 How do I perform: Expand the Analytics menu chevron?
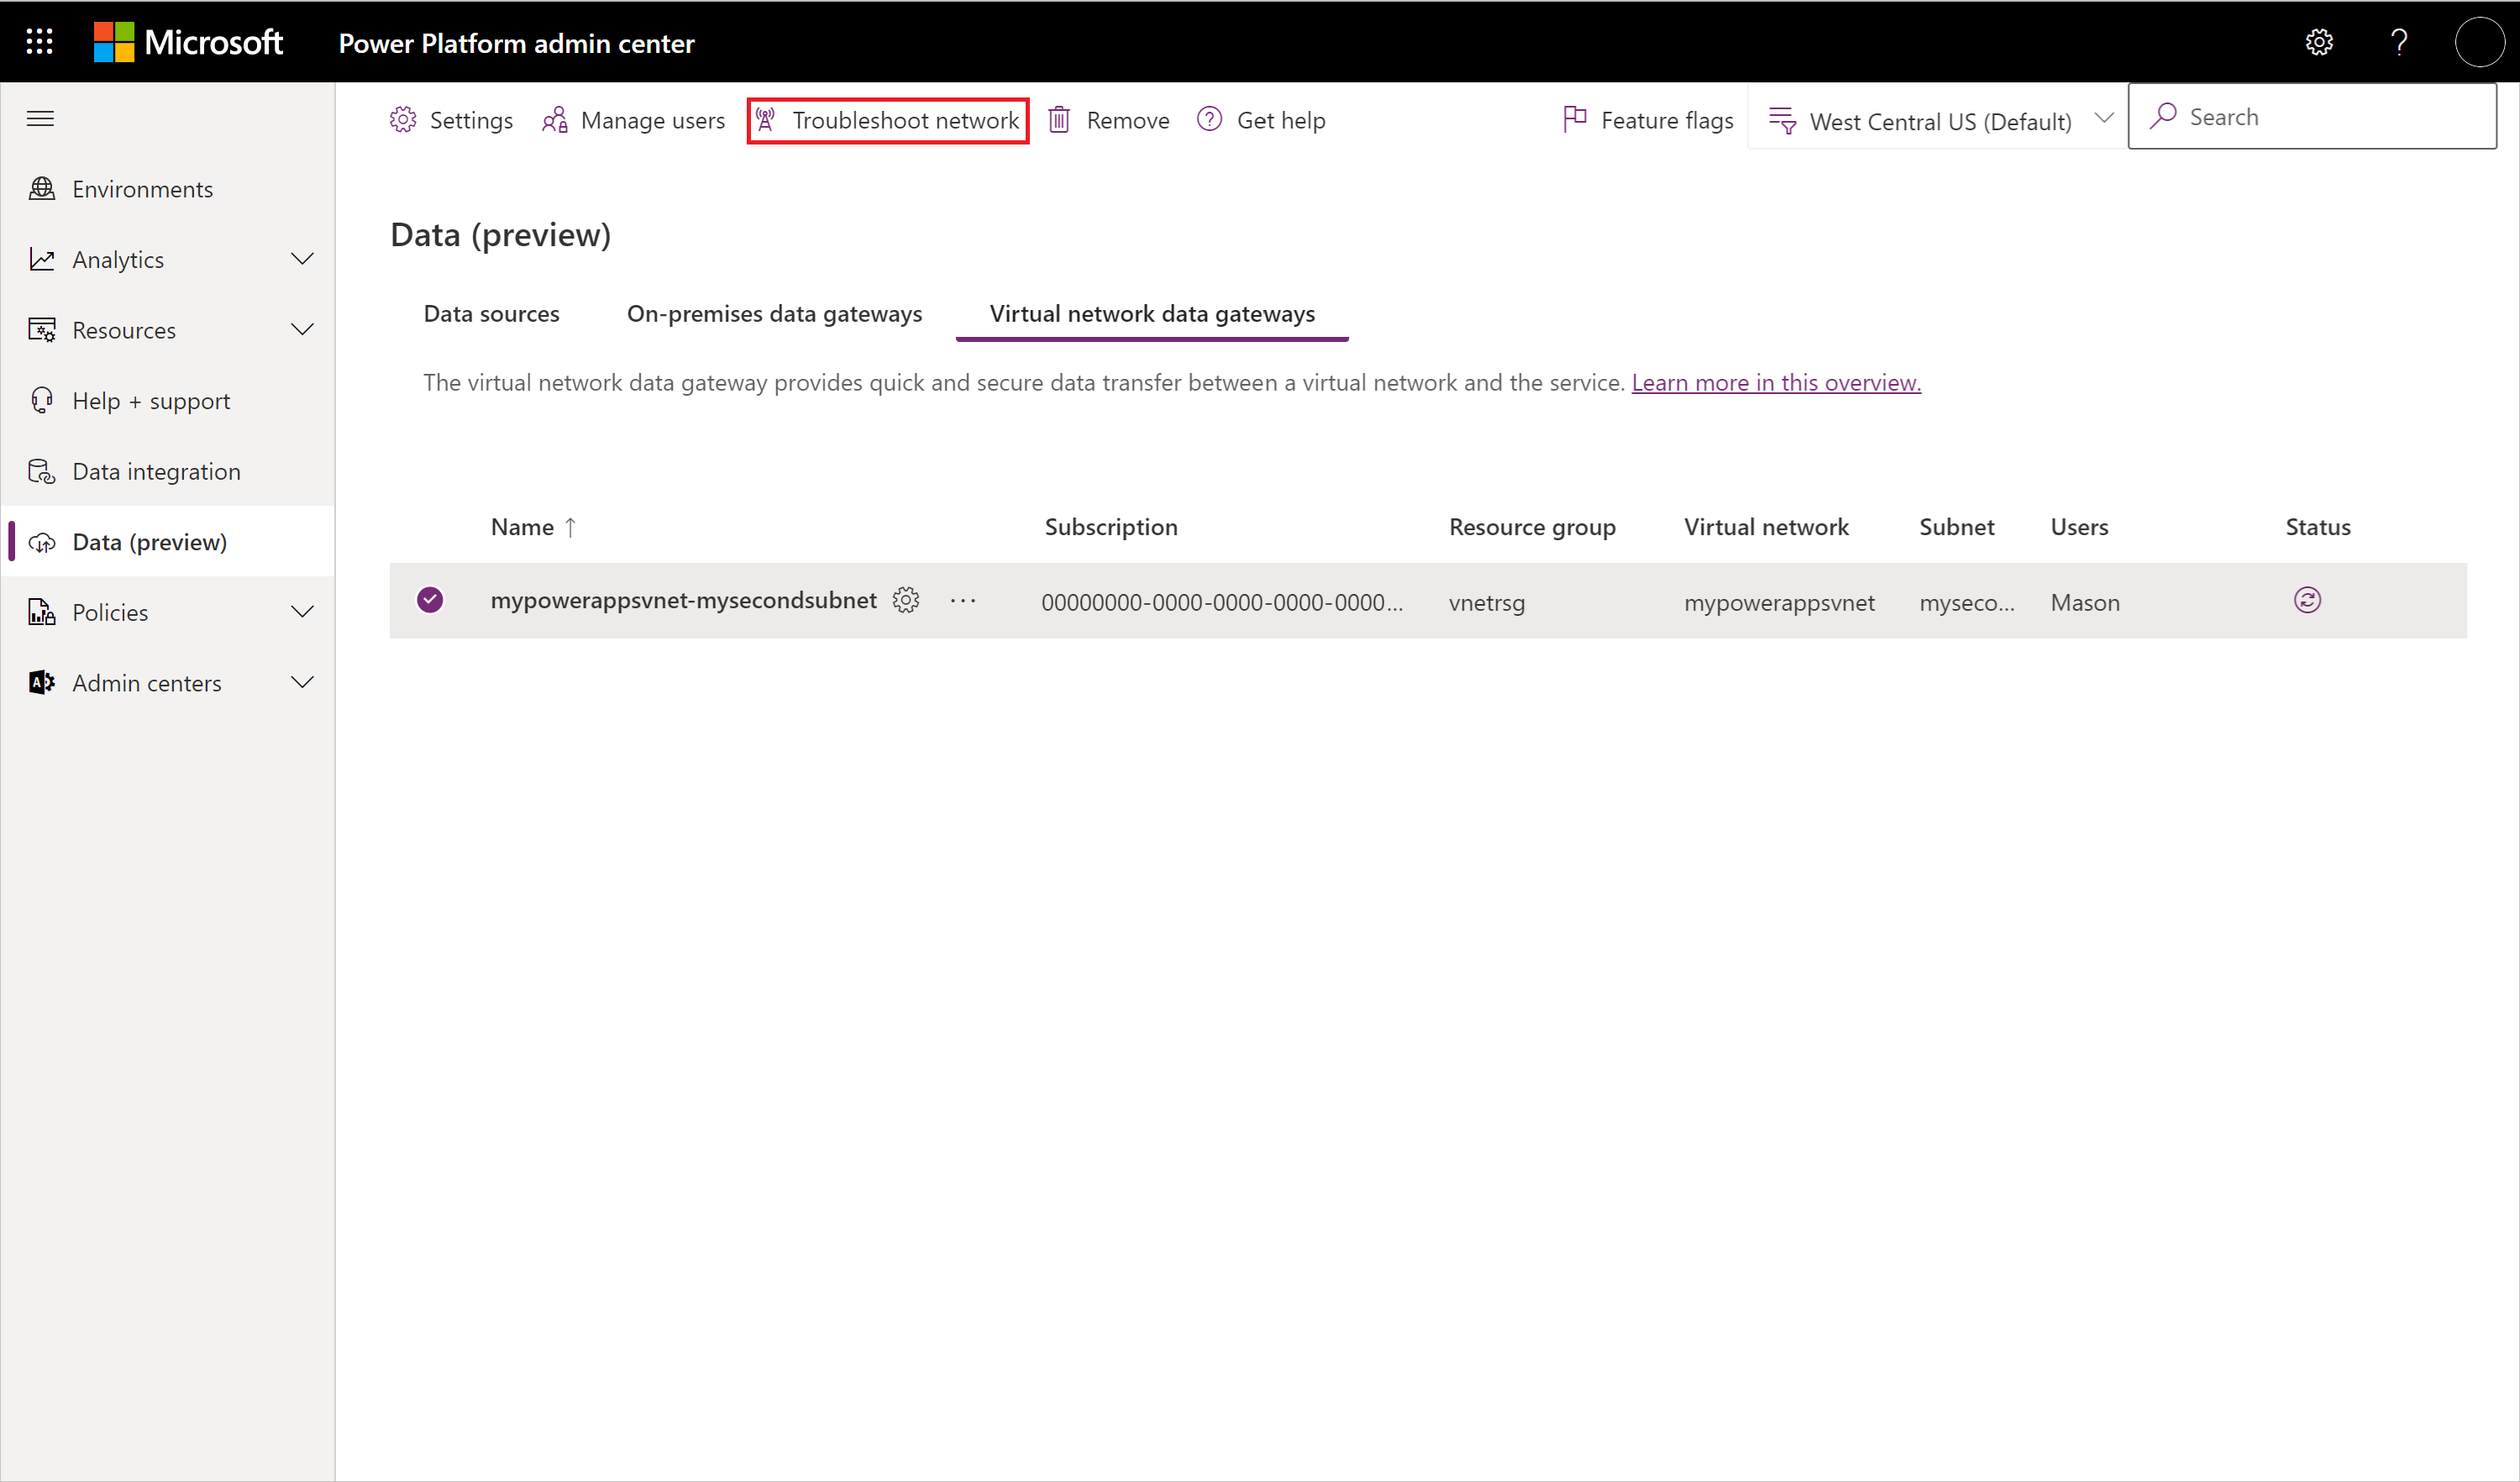tap(302, 259)
